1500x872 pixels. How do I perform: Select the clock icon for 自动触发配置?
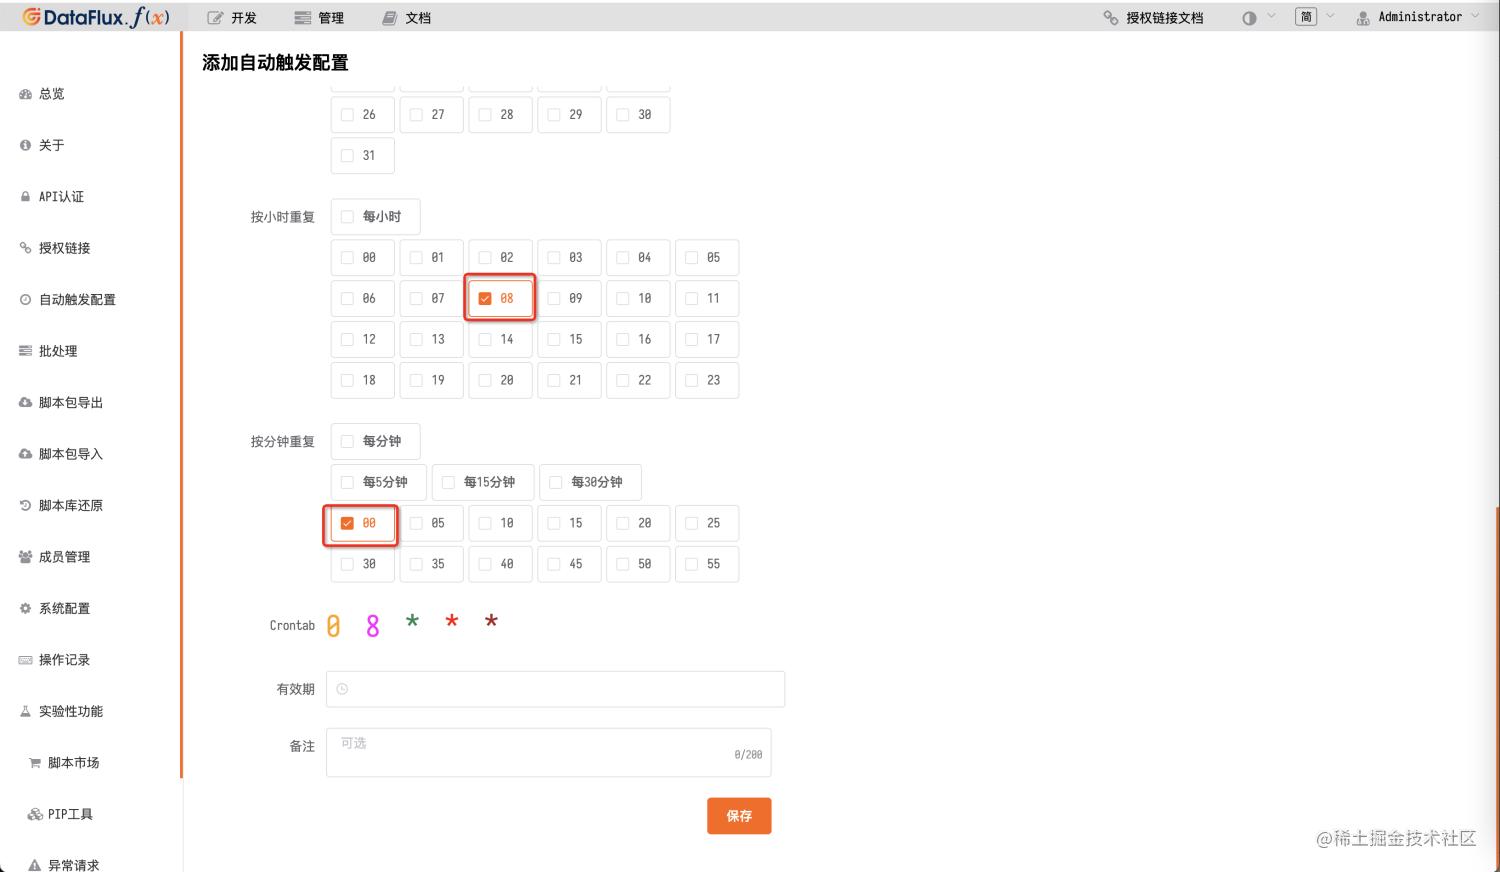click(x=26, y=300)
